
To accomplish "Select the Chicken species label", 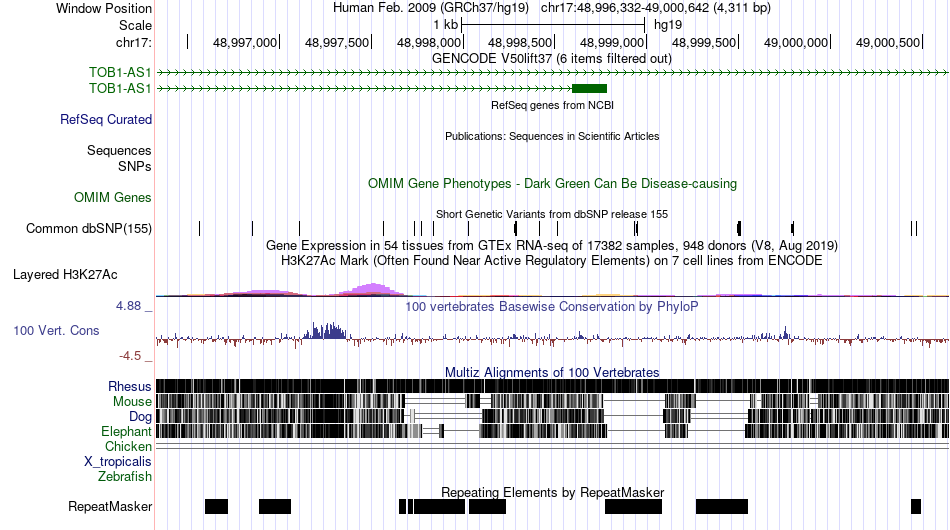I will [x=128, y=446].
